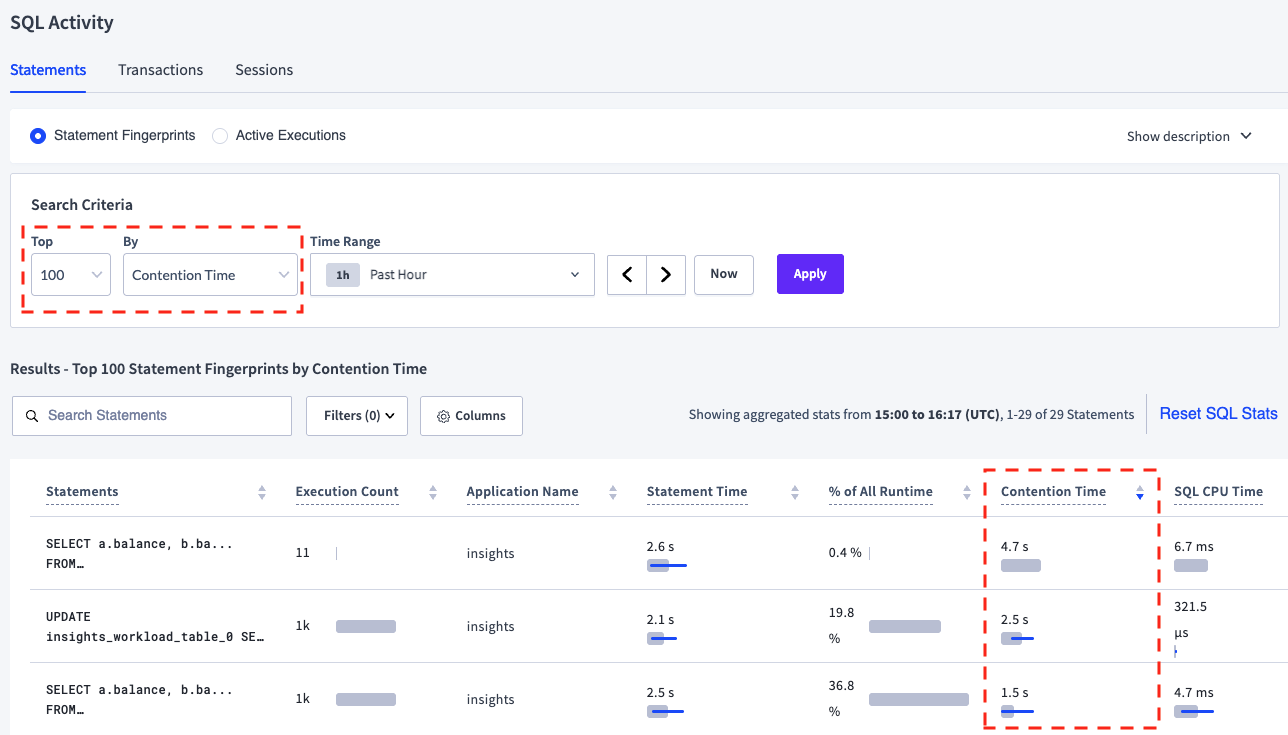Switch to the Transactions tab

pyautogui.click(x=160, y=70)
